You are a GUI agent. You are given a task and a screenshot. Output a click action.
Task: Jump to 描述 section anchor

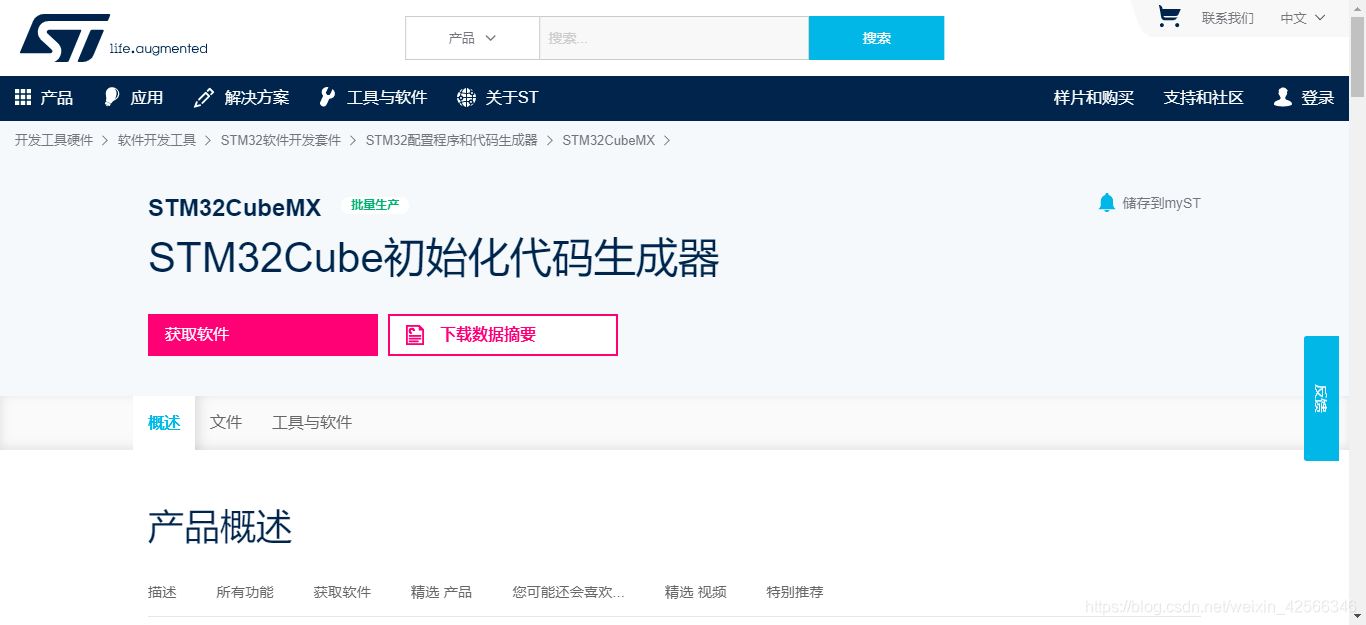click(162, 592)
